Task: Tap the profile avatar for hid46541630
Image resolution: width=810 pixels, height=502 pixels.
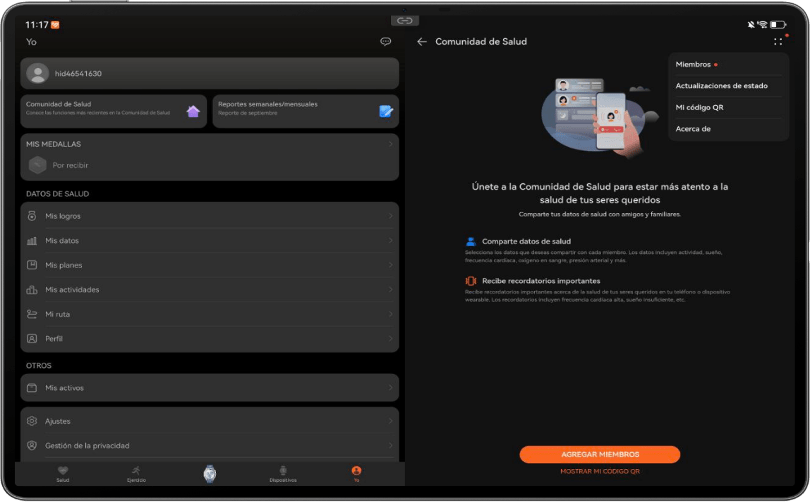Action: pyautogui.click(x=38, y=73)
